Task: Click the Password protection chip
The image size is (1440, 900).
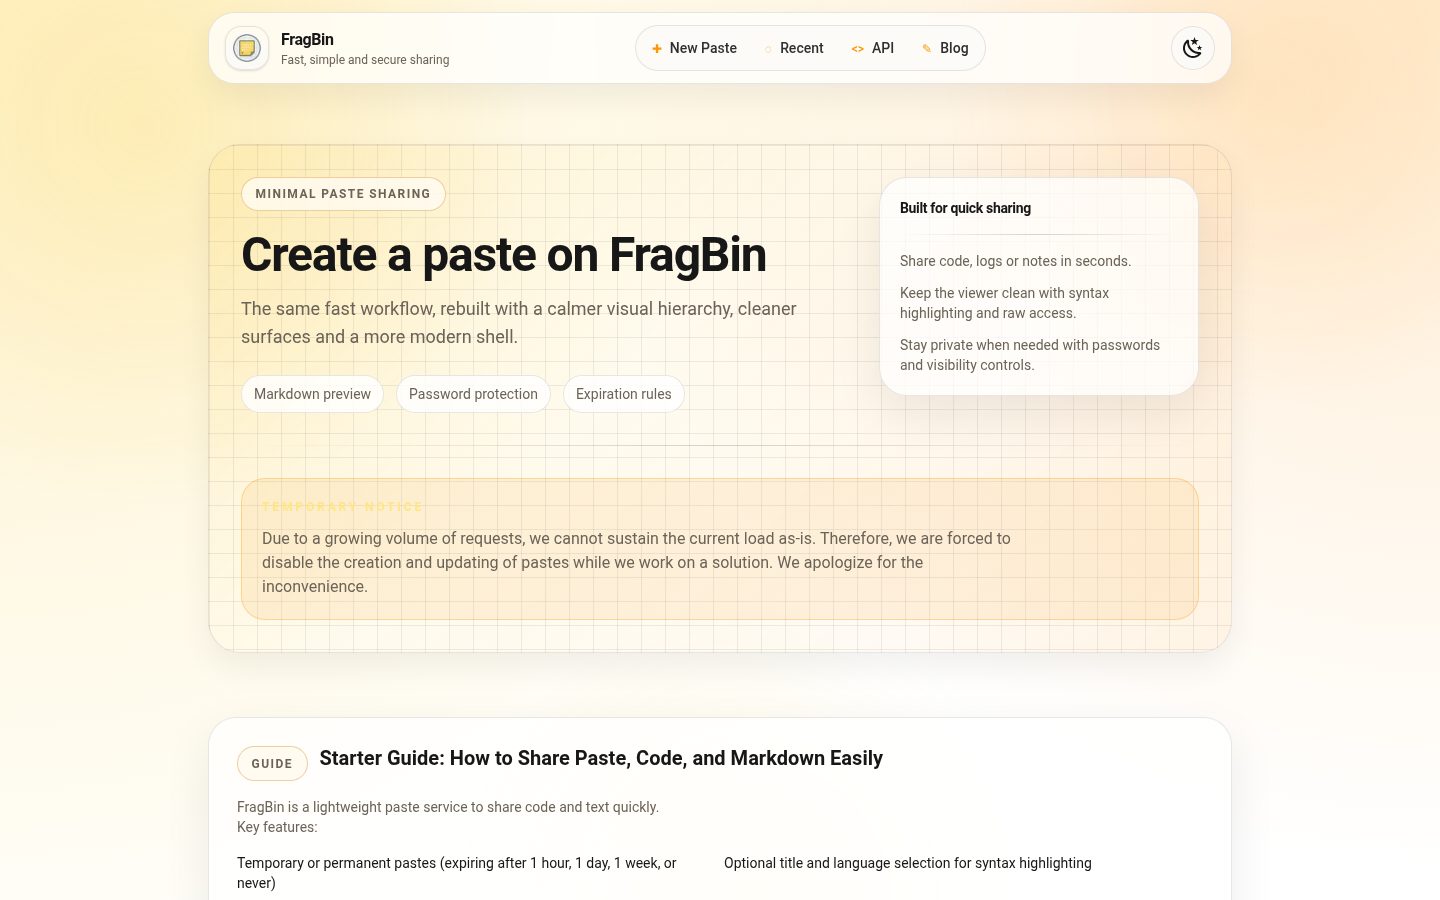Action: [473, 394]
